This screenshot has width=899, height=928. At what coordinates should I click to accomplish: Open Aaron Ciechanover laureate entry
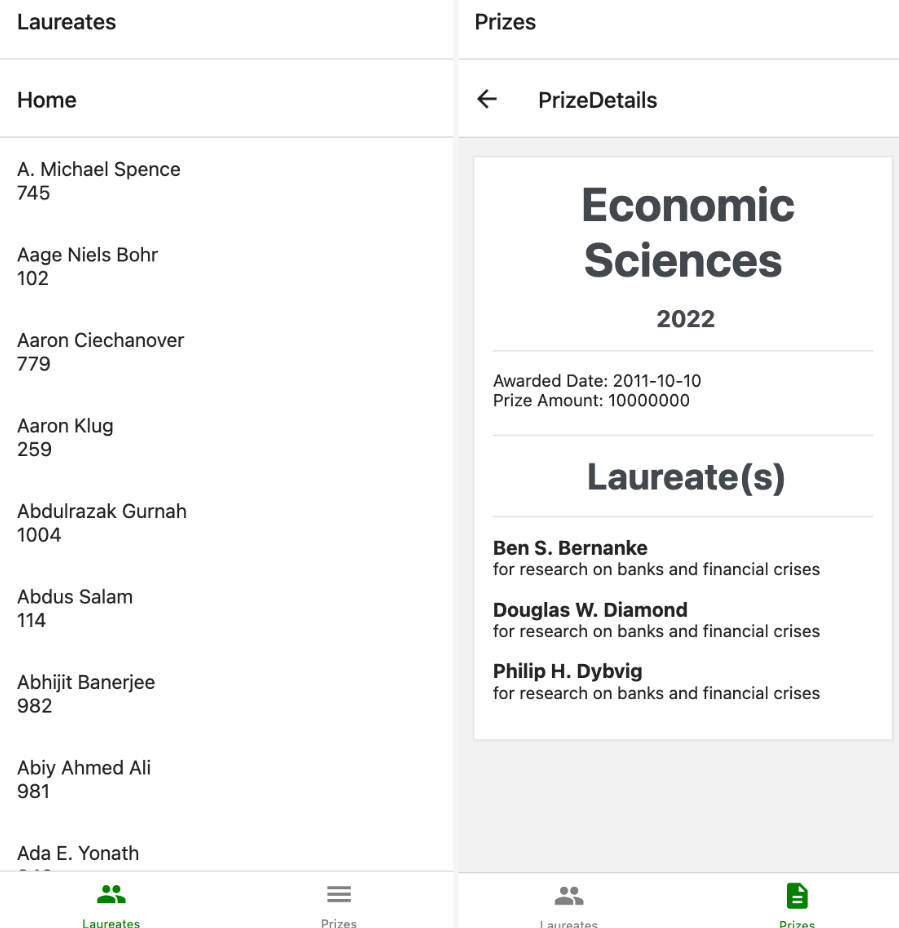[101, 351]
